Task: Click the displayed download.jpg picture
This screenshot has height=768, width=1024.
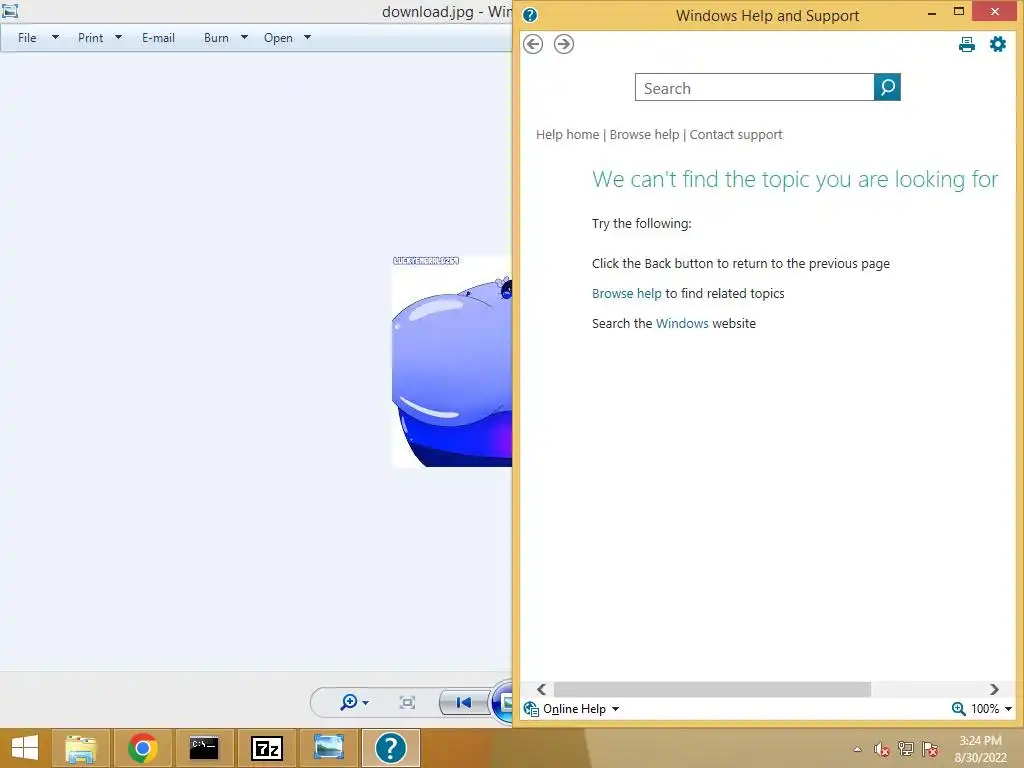Action: tap(452, 360)
